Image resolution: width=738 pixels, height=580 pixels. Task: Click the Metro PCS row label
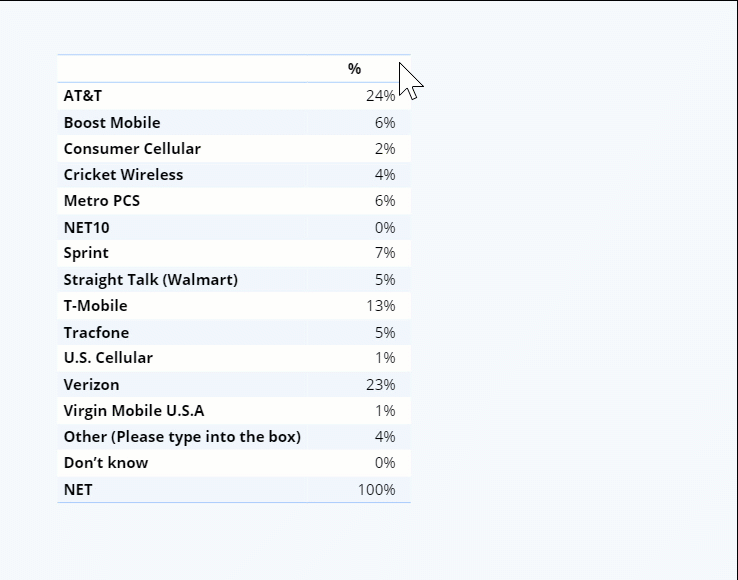tap(102, 201)
